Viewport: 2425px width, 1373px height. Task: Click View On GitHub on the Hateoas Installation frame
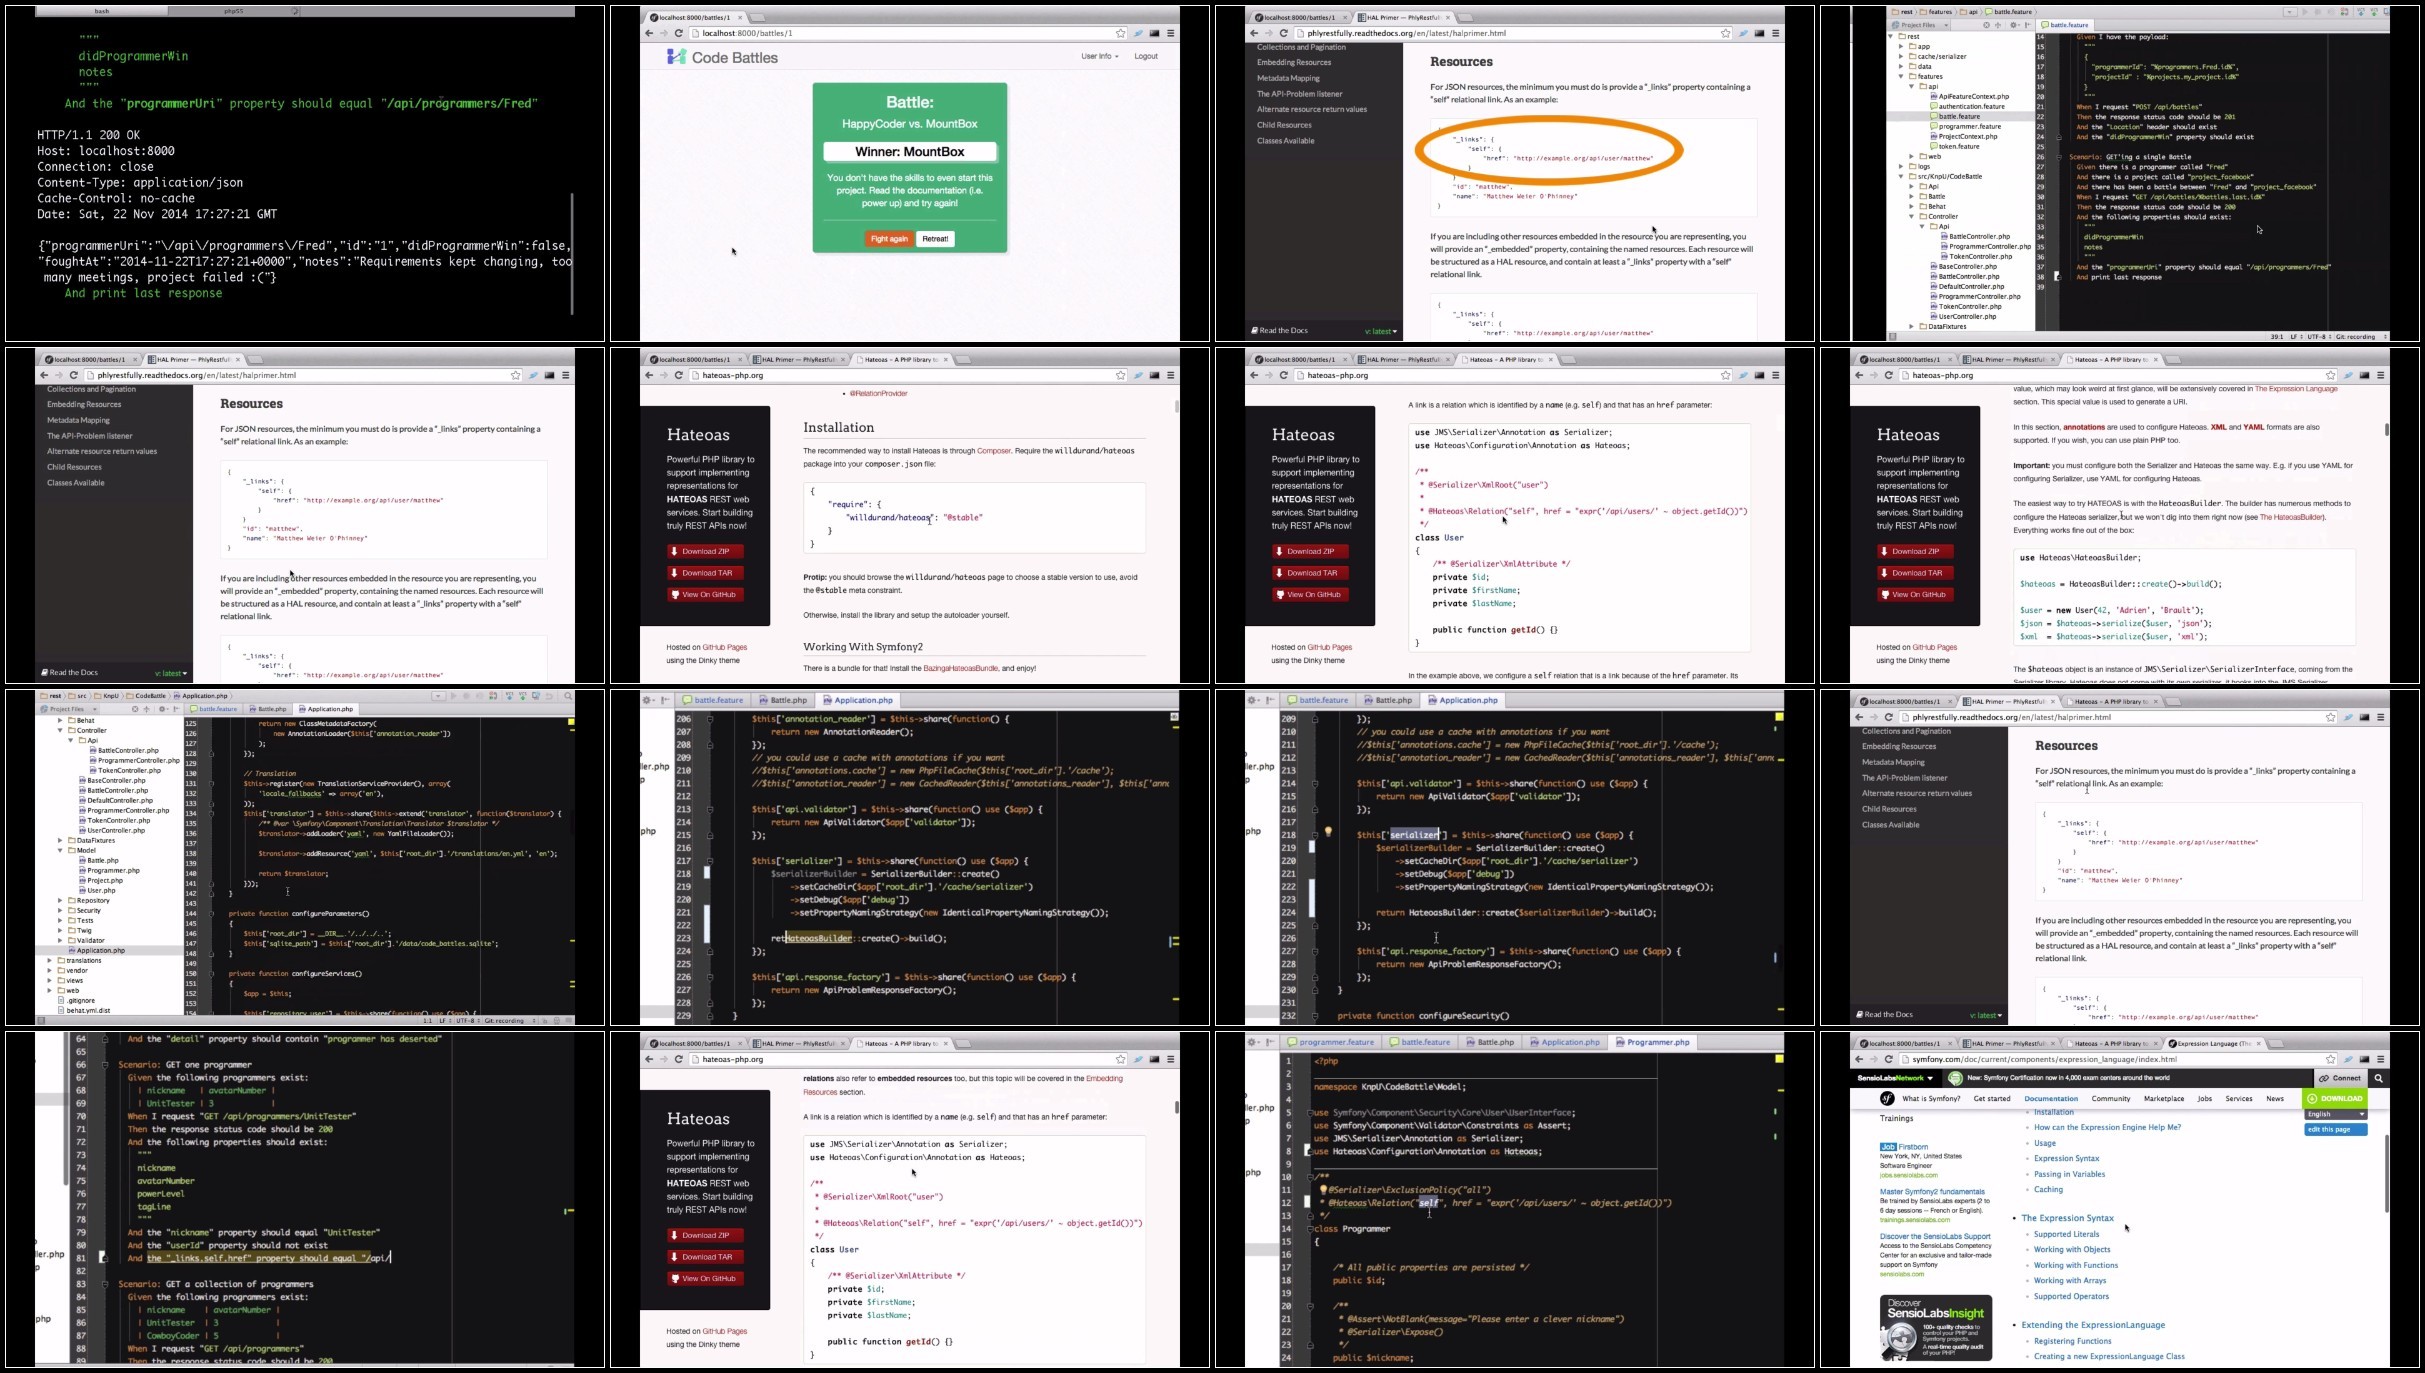706,594
